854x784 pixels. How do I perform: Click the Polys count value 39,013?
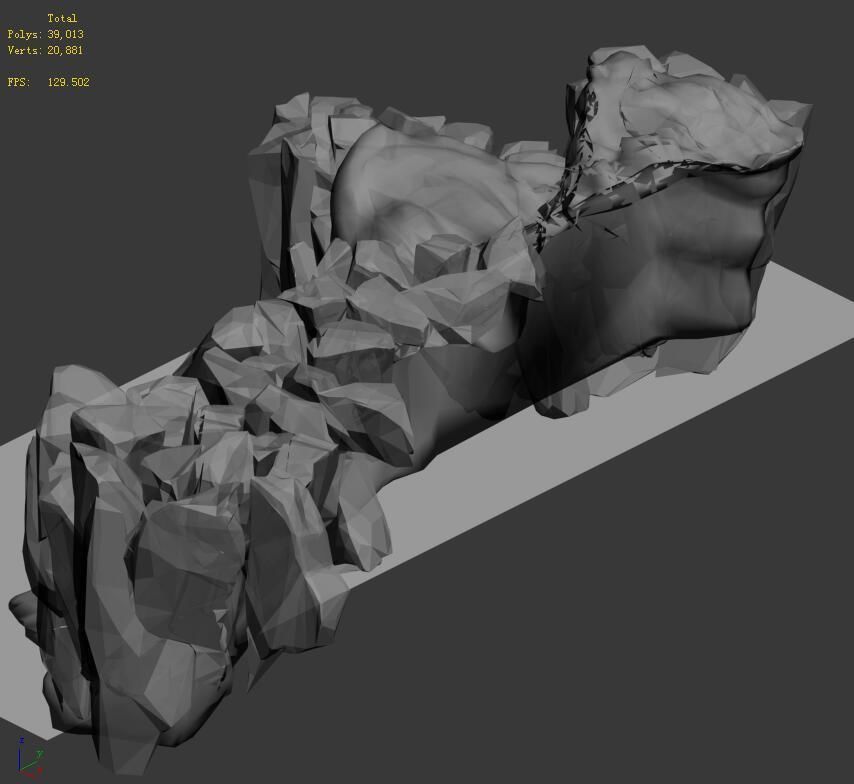pyautogui.click(x=65, y=34)
